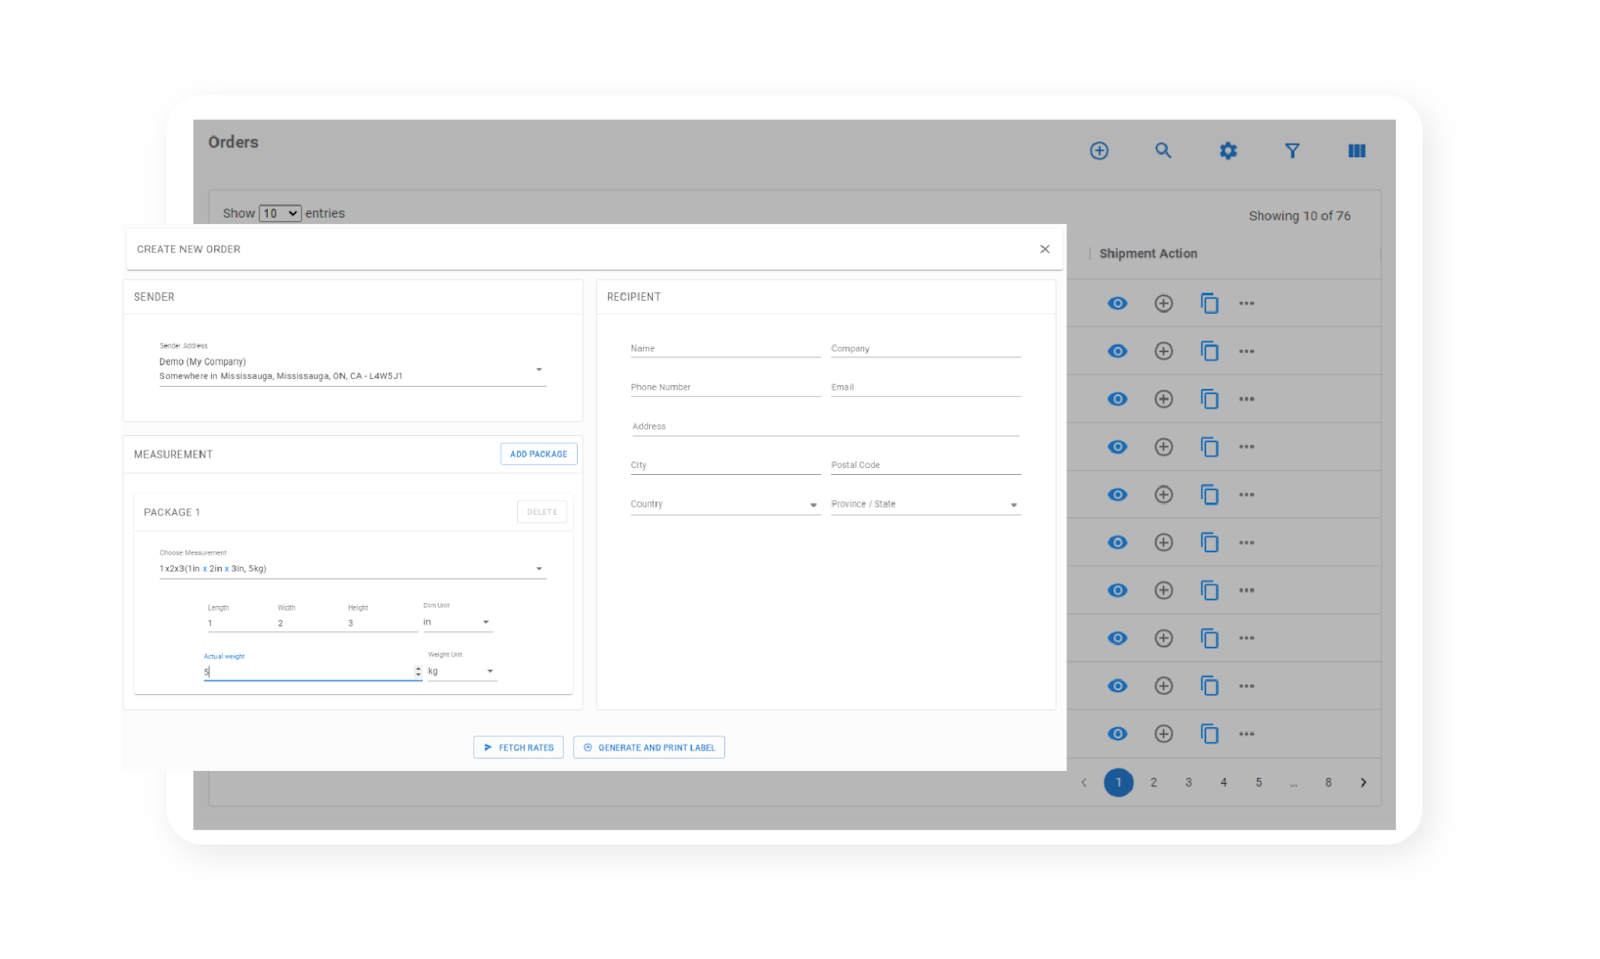Screen dimensions: 1600x959
Task: Click the add order plus icon in Orders header
Action: pos(1099,151)
